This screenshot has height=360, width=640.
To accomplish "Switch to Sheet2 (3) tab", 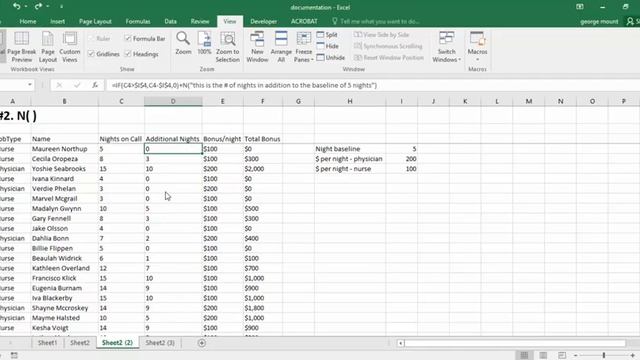I will pos(160,343).
